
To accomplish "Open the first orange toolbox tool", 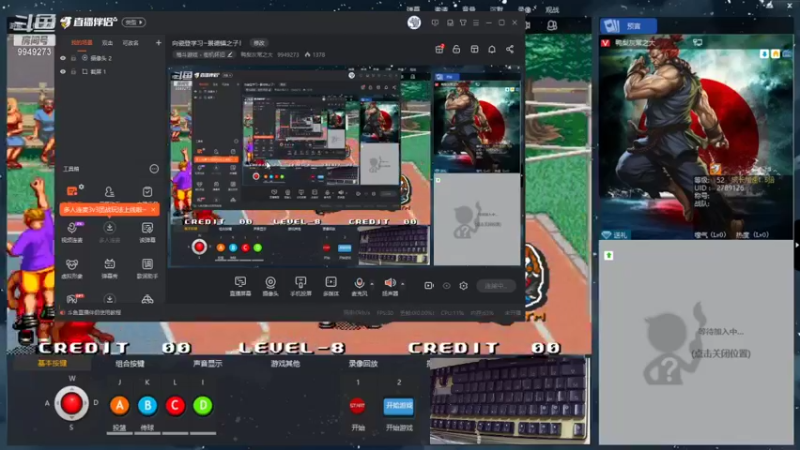I will [x=72, y=191].
